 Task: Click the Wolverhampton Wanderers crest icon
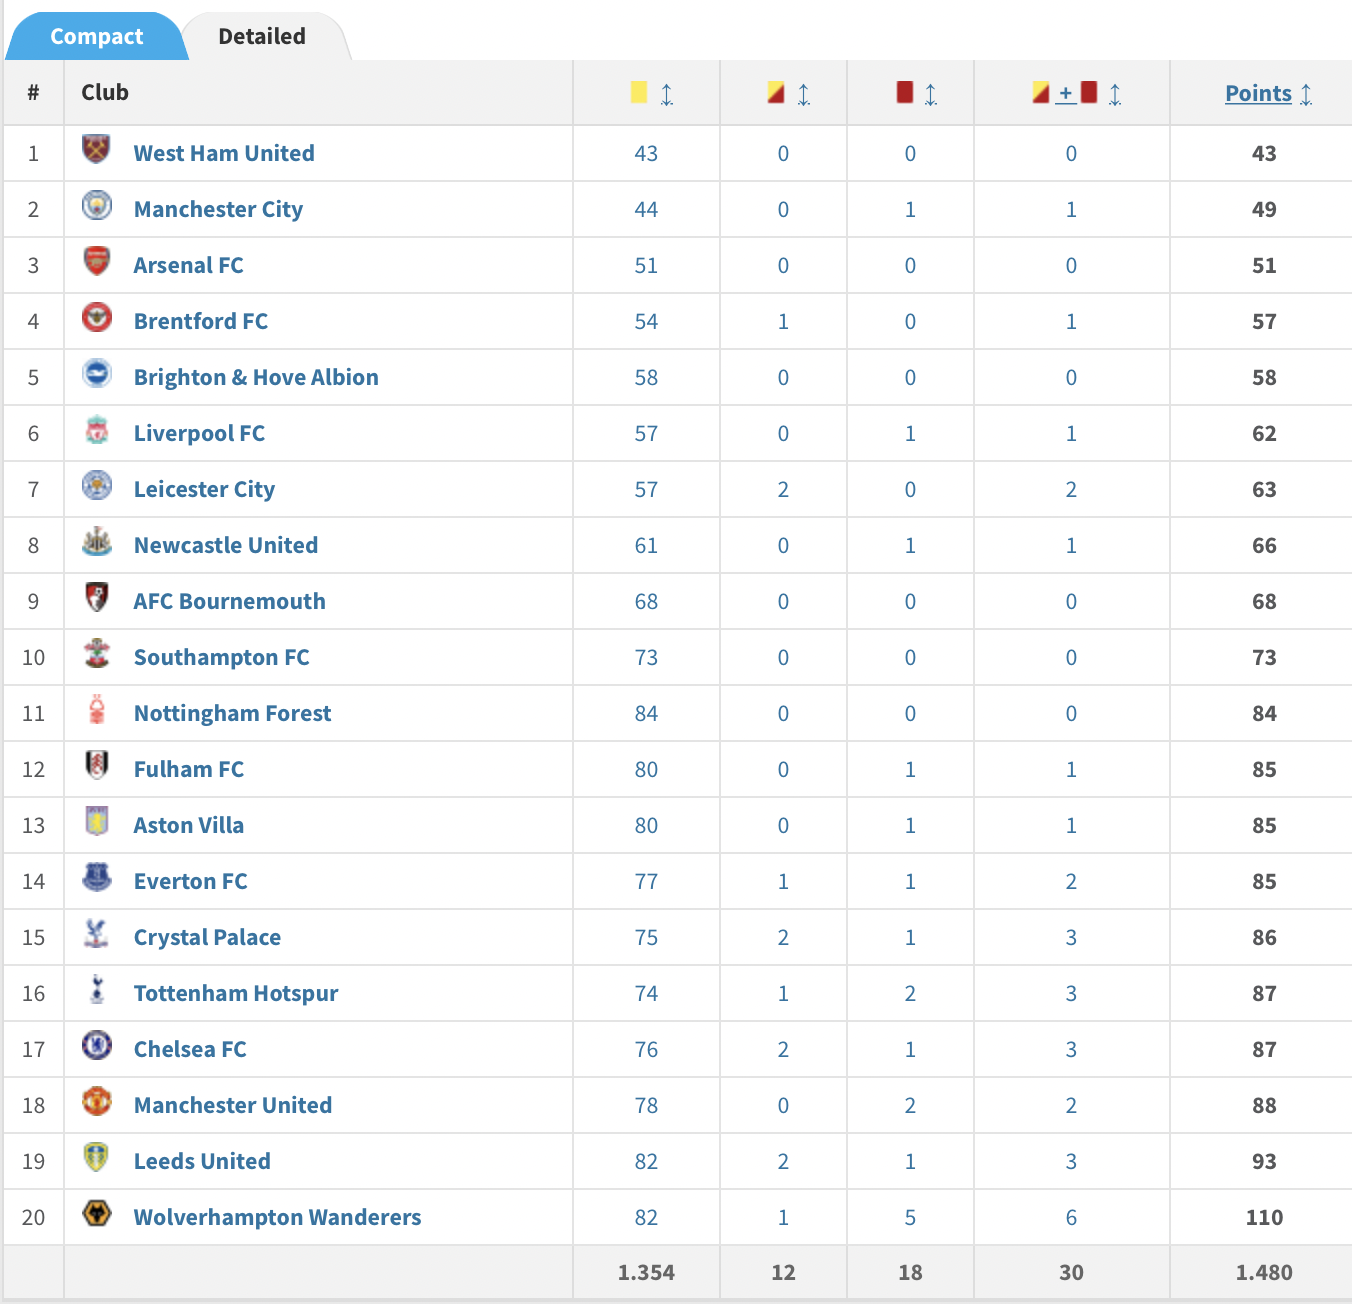[x=97, y=1214]
